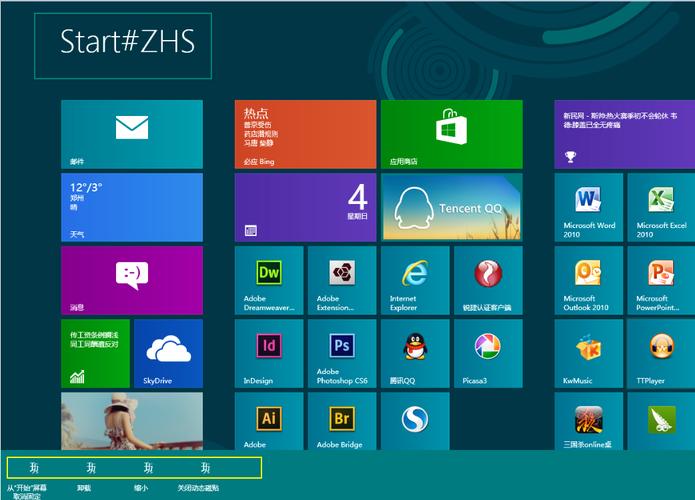This screenshot has height=500, width=695.
Task: Open the Calendar tile showing date 4
Action: pyautogui.click(x=305, y=207)
